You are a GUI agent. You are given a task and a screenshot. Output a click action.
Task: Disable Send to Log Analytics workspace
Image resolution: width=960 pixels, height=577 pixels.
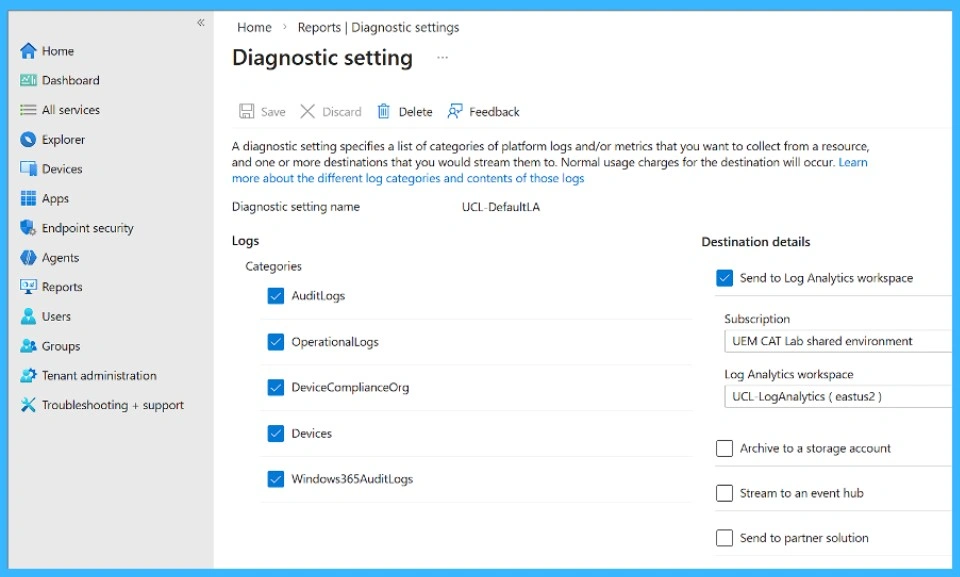[x=724, y=278]
